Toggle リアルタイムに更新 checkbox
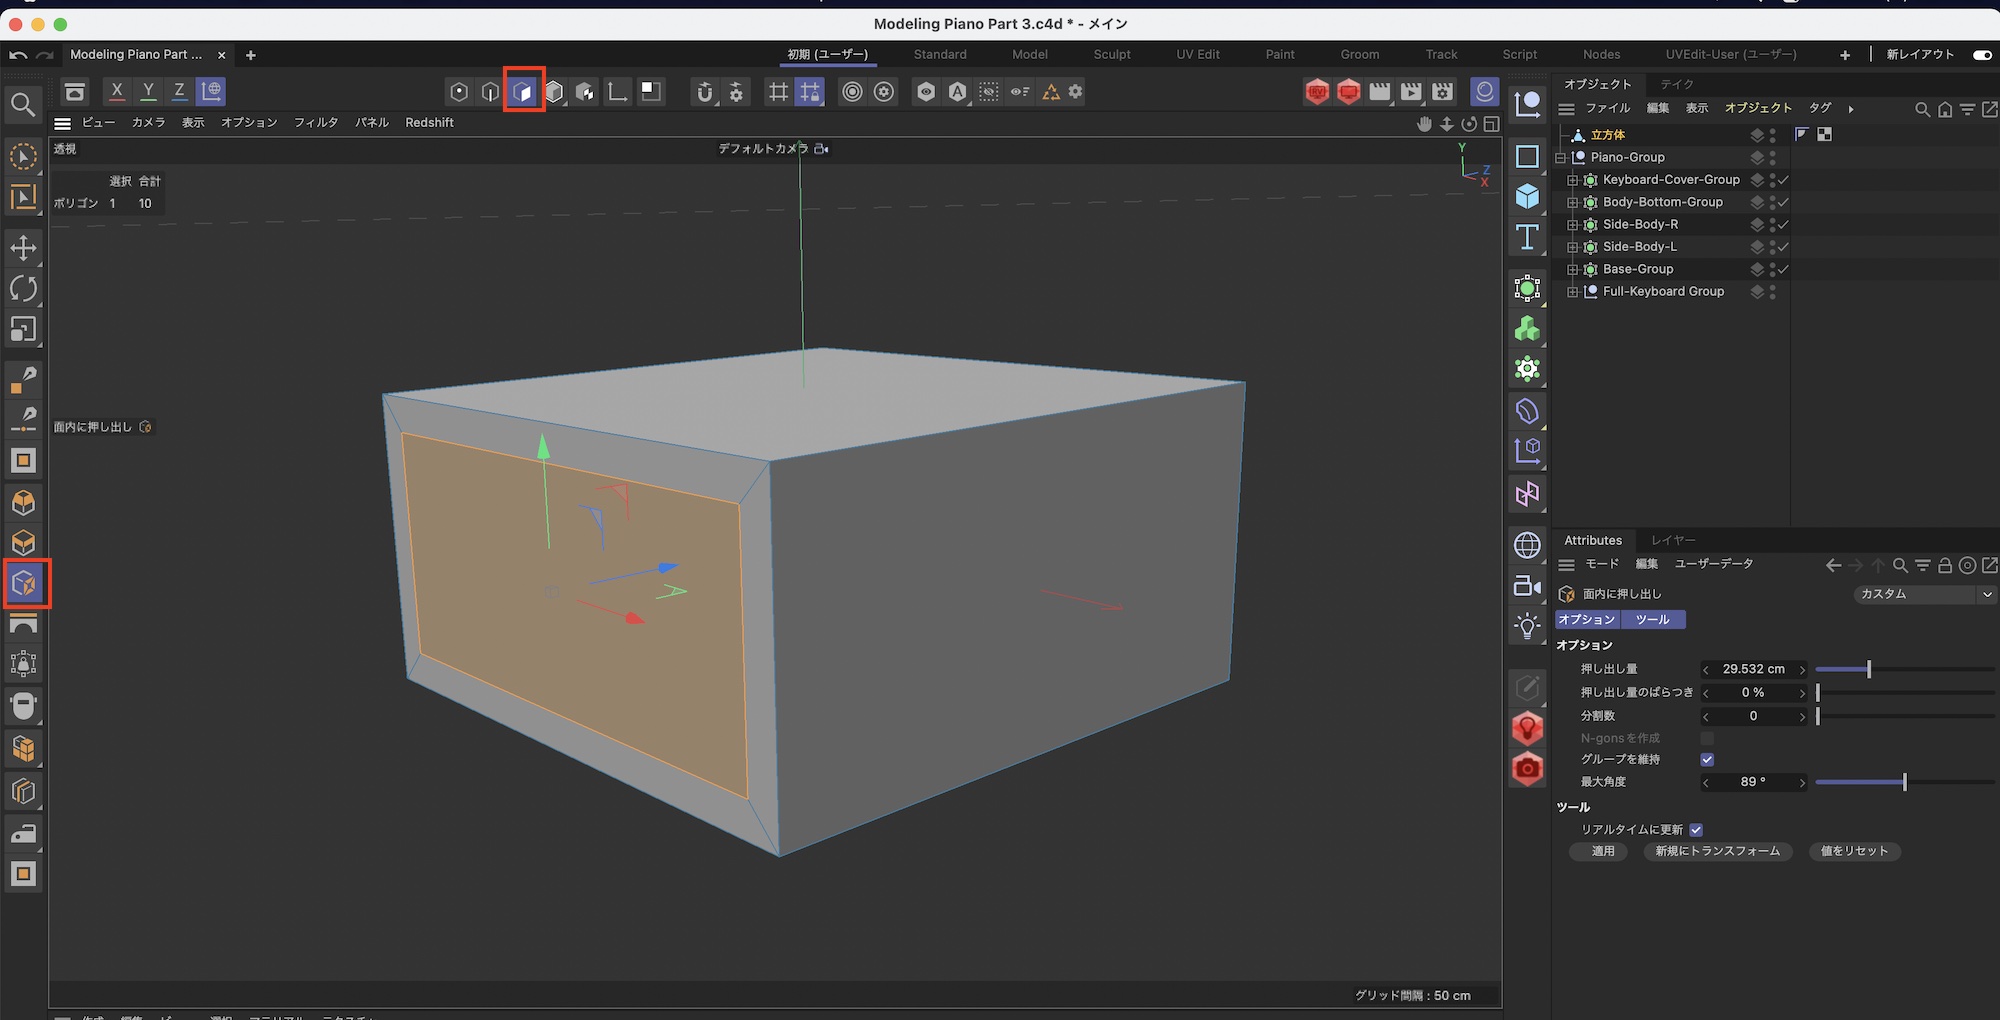 [1696, 830]
